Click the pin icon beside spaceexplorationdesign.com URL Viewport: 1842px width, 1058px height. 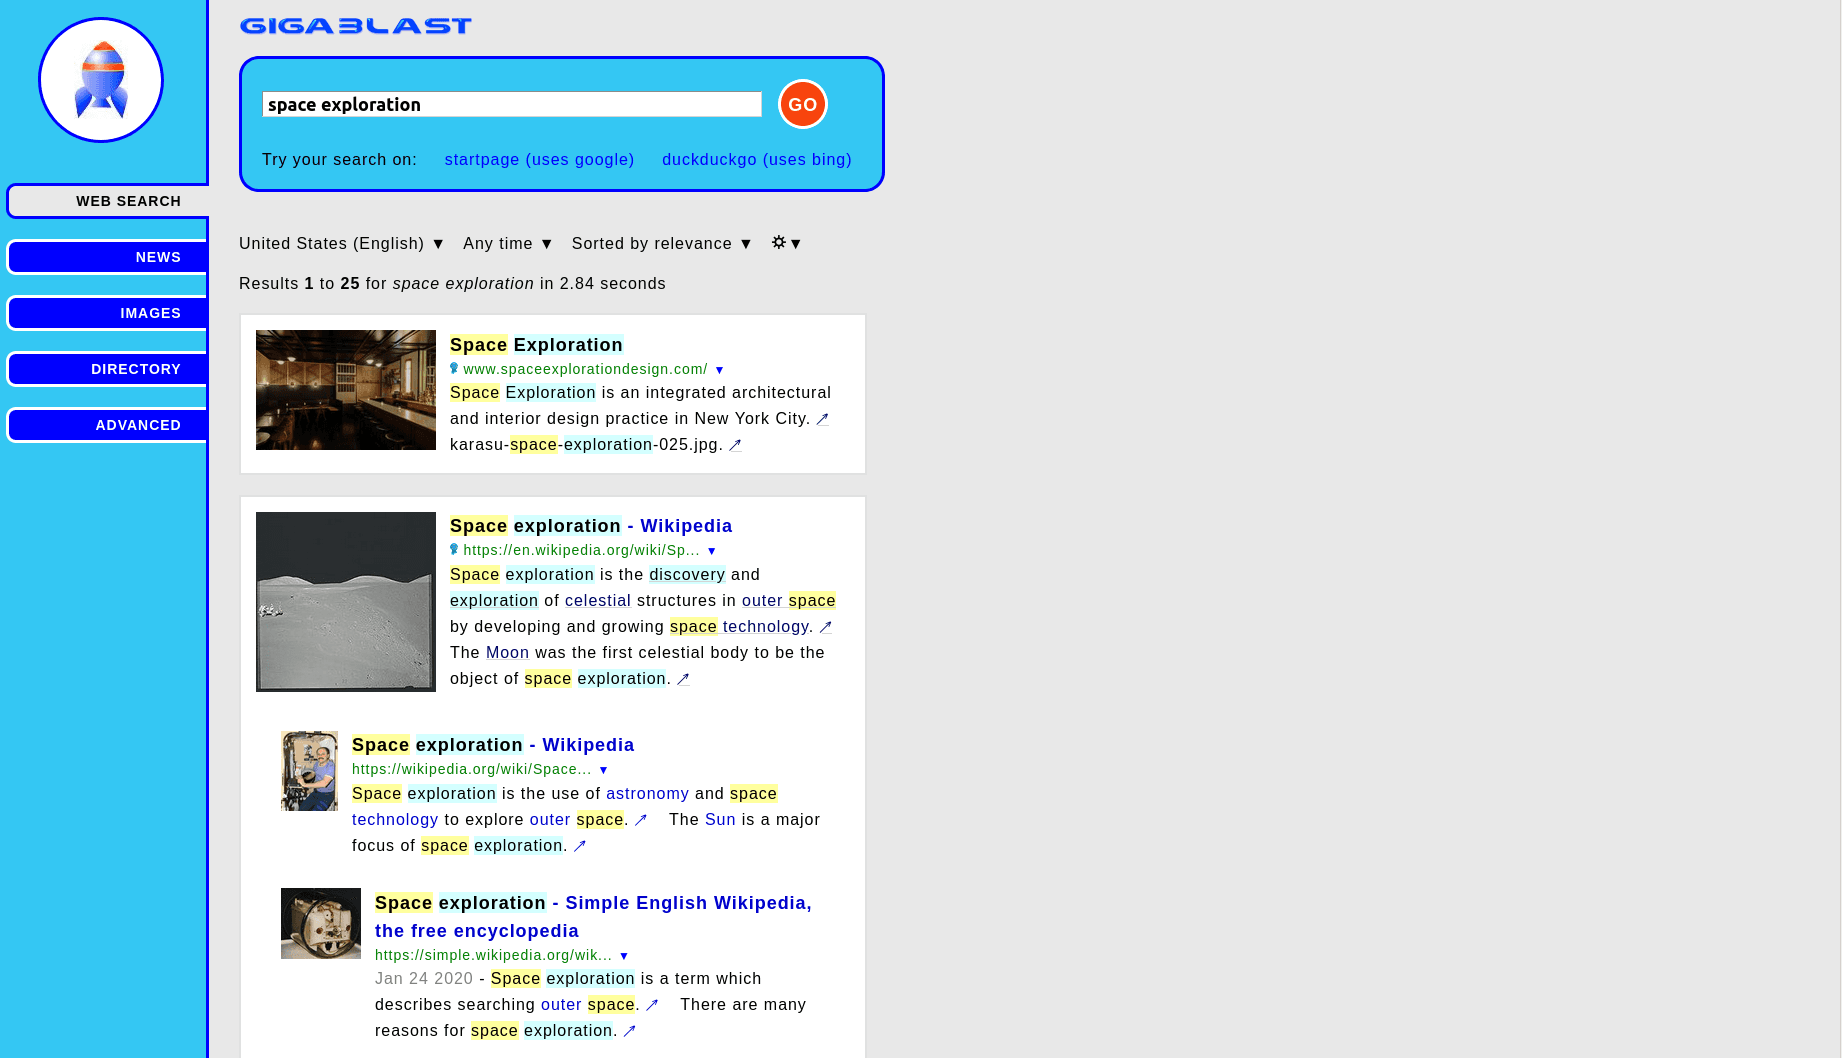454,369
